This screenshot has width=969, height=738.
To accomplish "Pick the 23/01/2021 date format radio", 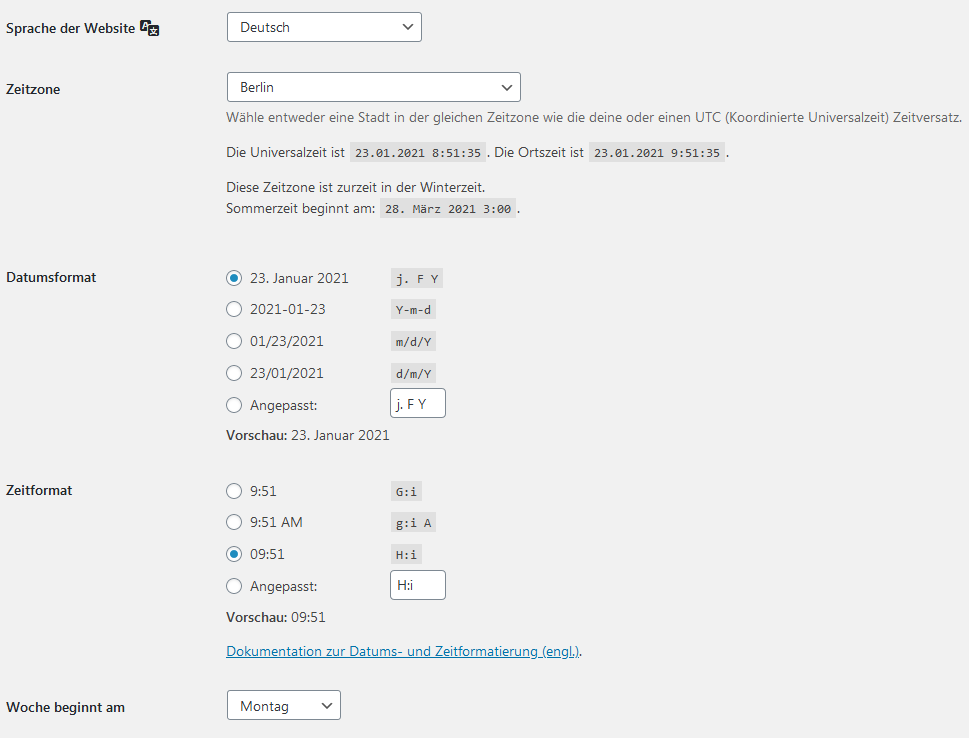I will tap(234, 373).
